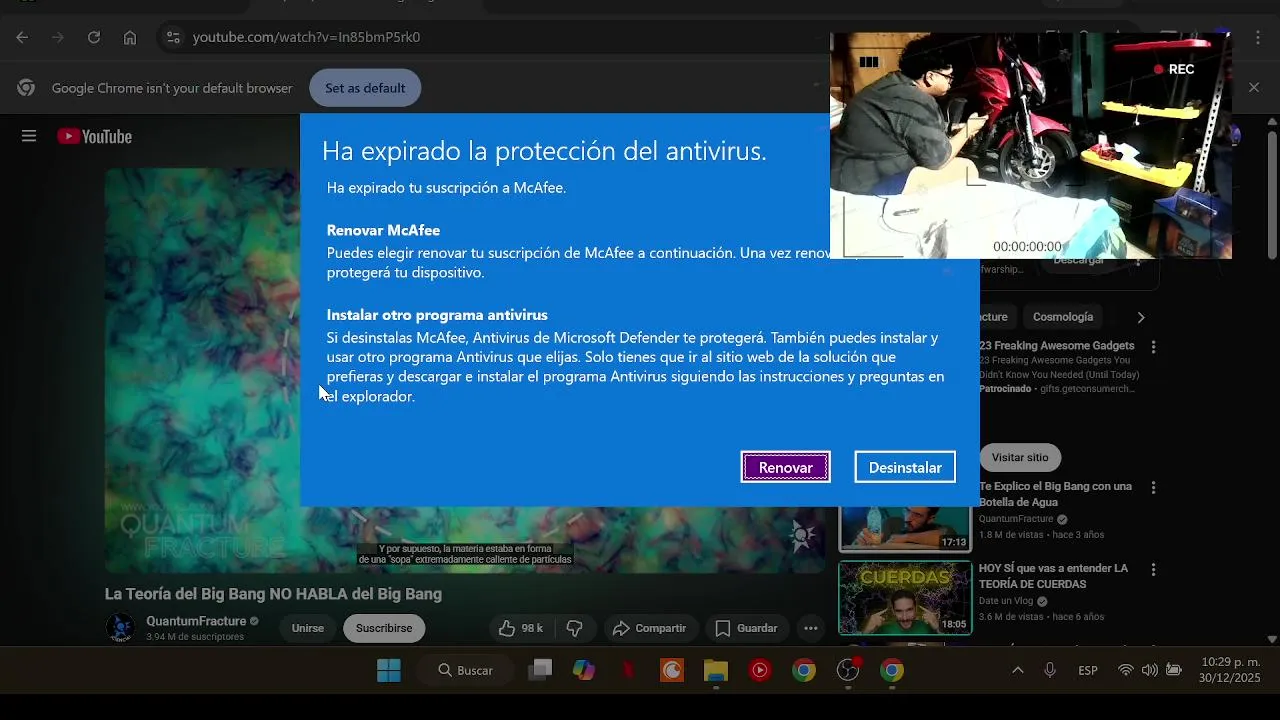The height and width of the screenshot is (720, 1280).
Task: Click the YouTube logo
Action: coord(95,137)
